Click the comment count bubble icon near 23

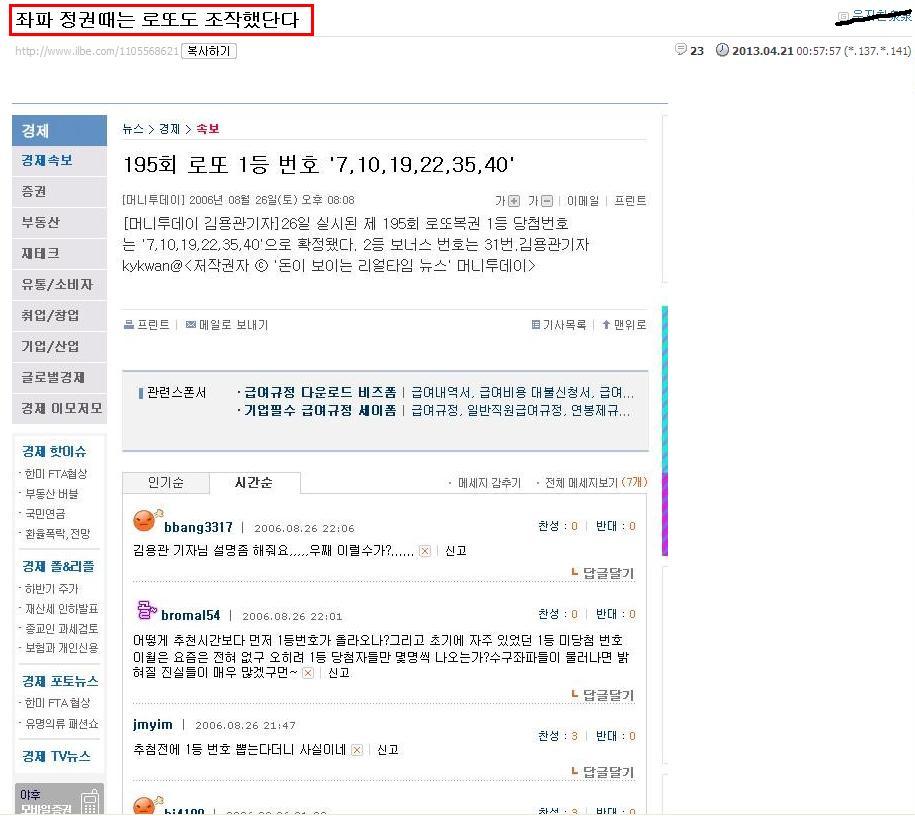681,50
